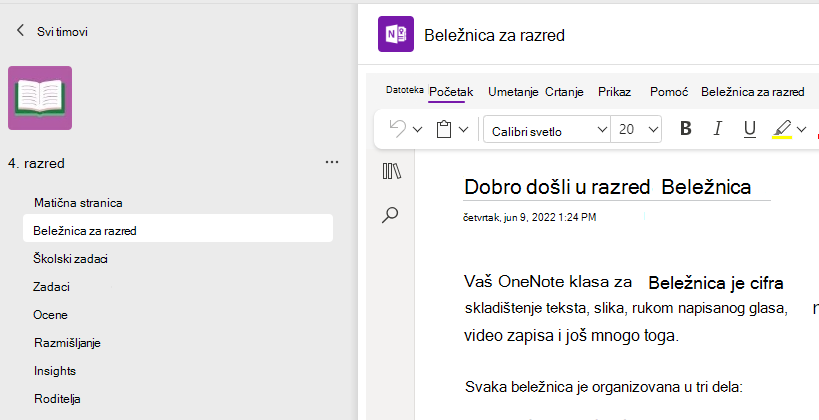Toggle Bold formatting
Screen dimensions: 819x420
[686, 129]
